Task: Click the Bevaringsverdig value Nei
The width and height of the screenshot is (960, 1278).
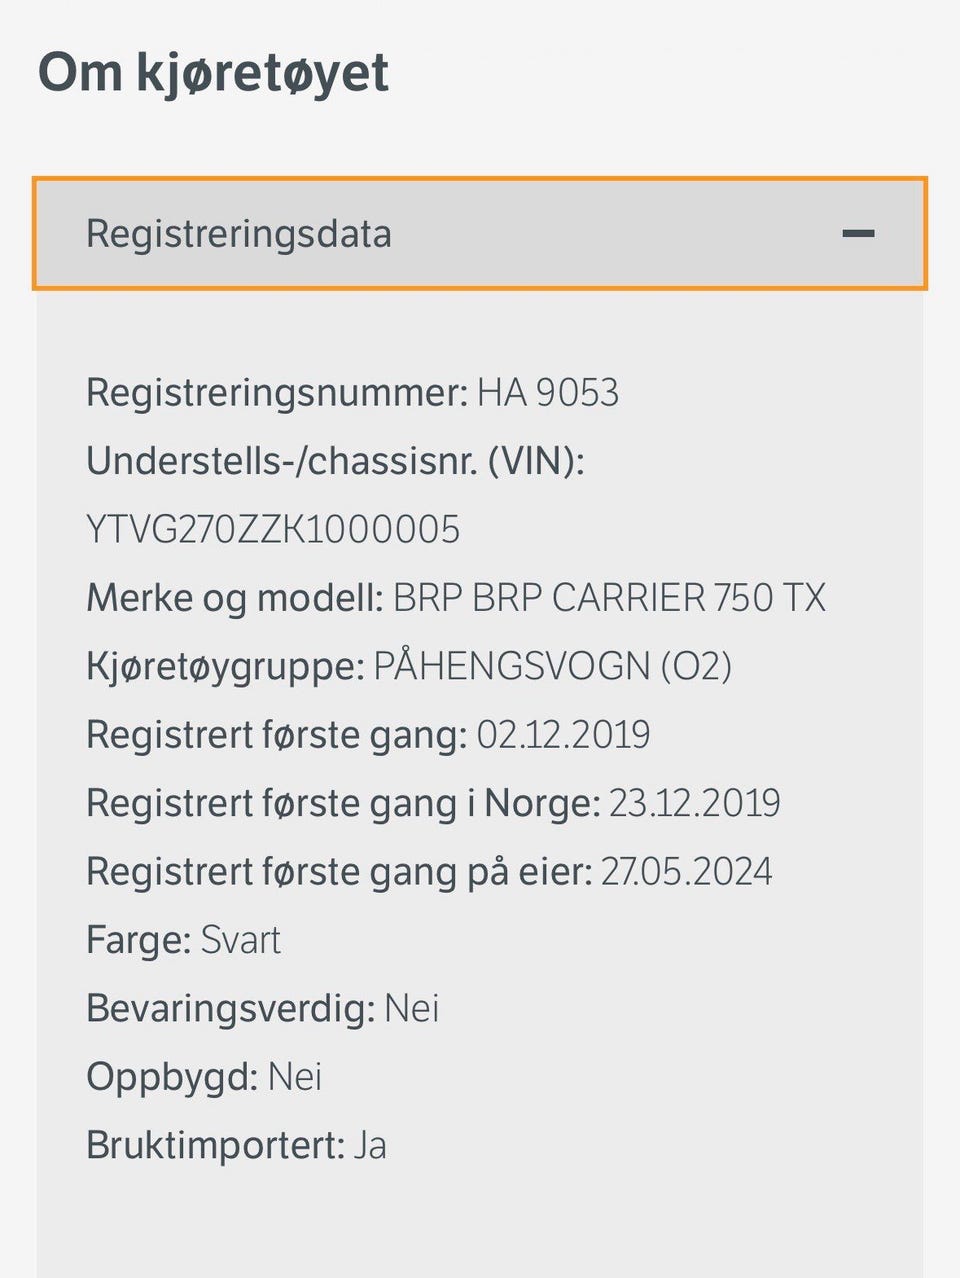Action: [x=412, y=1008]
